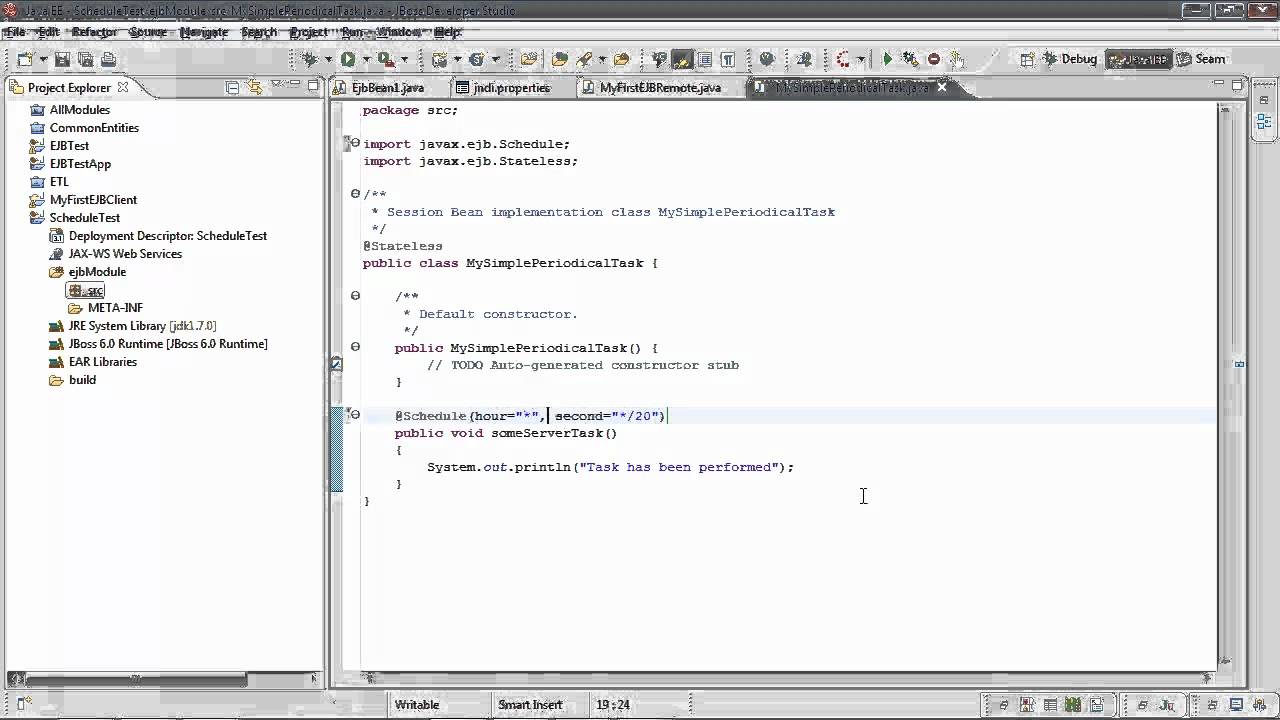Viewport: 1280px width, 720px height.
Task: Click the green Resume play icon
Action: 887,60
